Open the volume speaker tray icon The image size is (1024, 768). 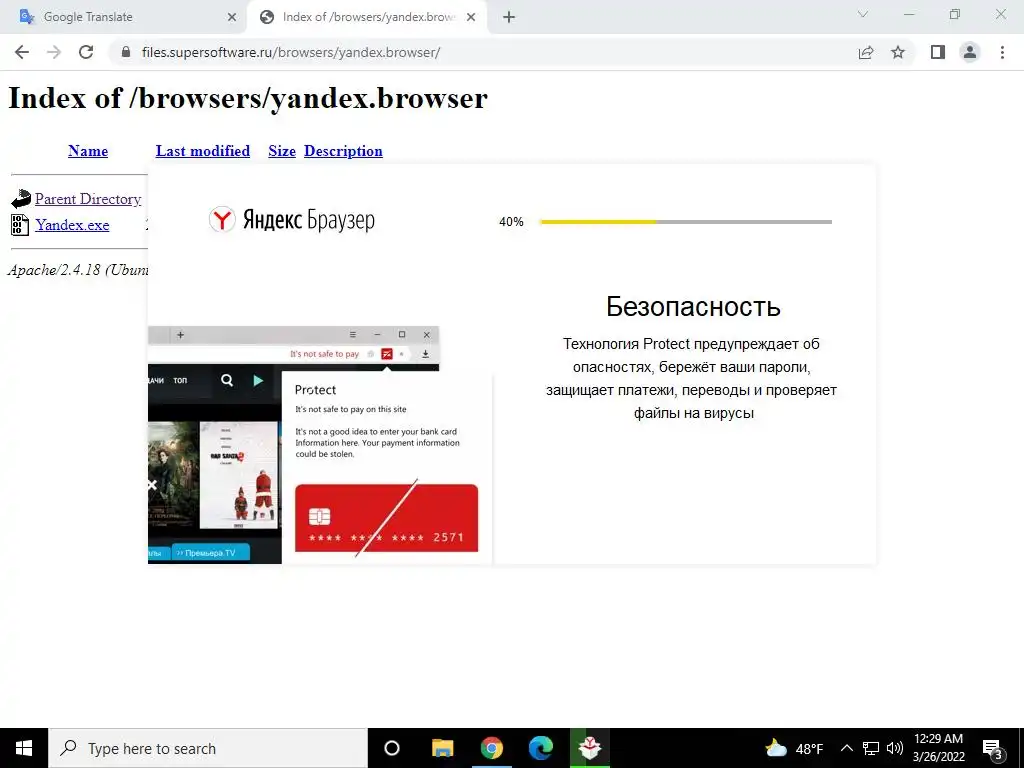(895, 748)
